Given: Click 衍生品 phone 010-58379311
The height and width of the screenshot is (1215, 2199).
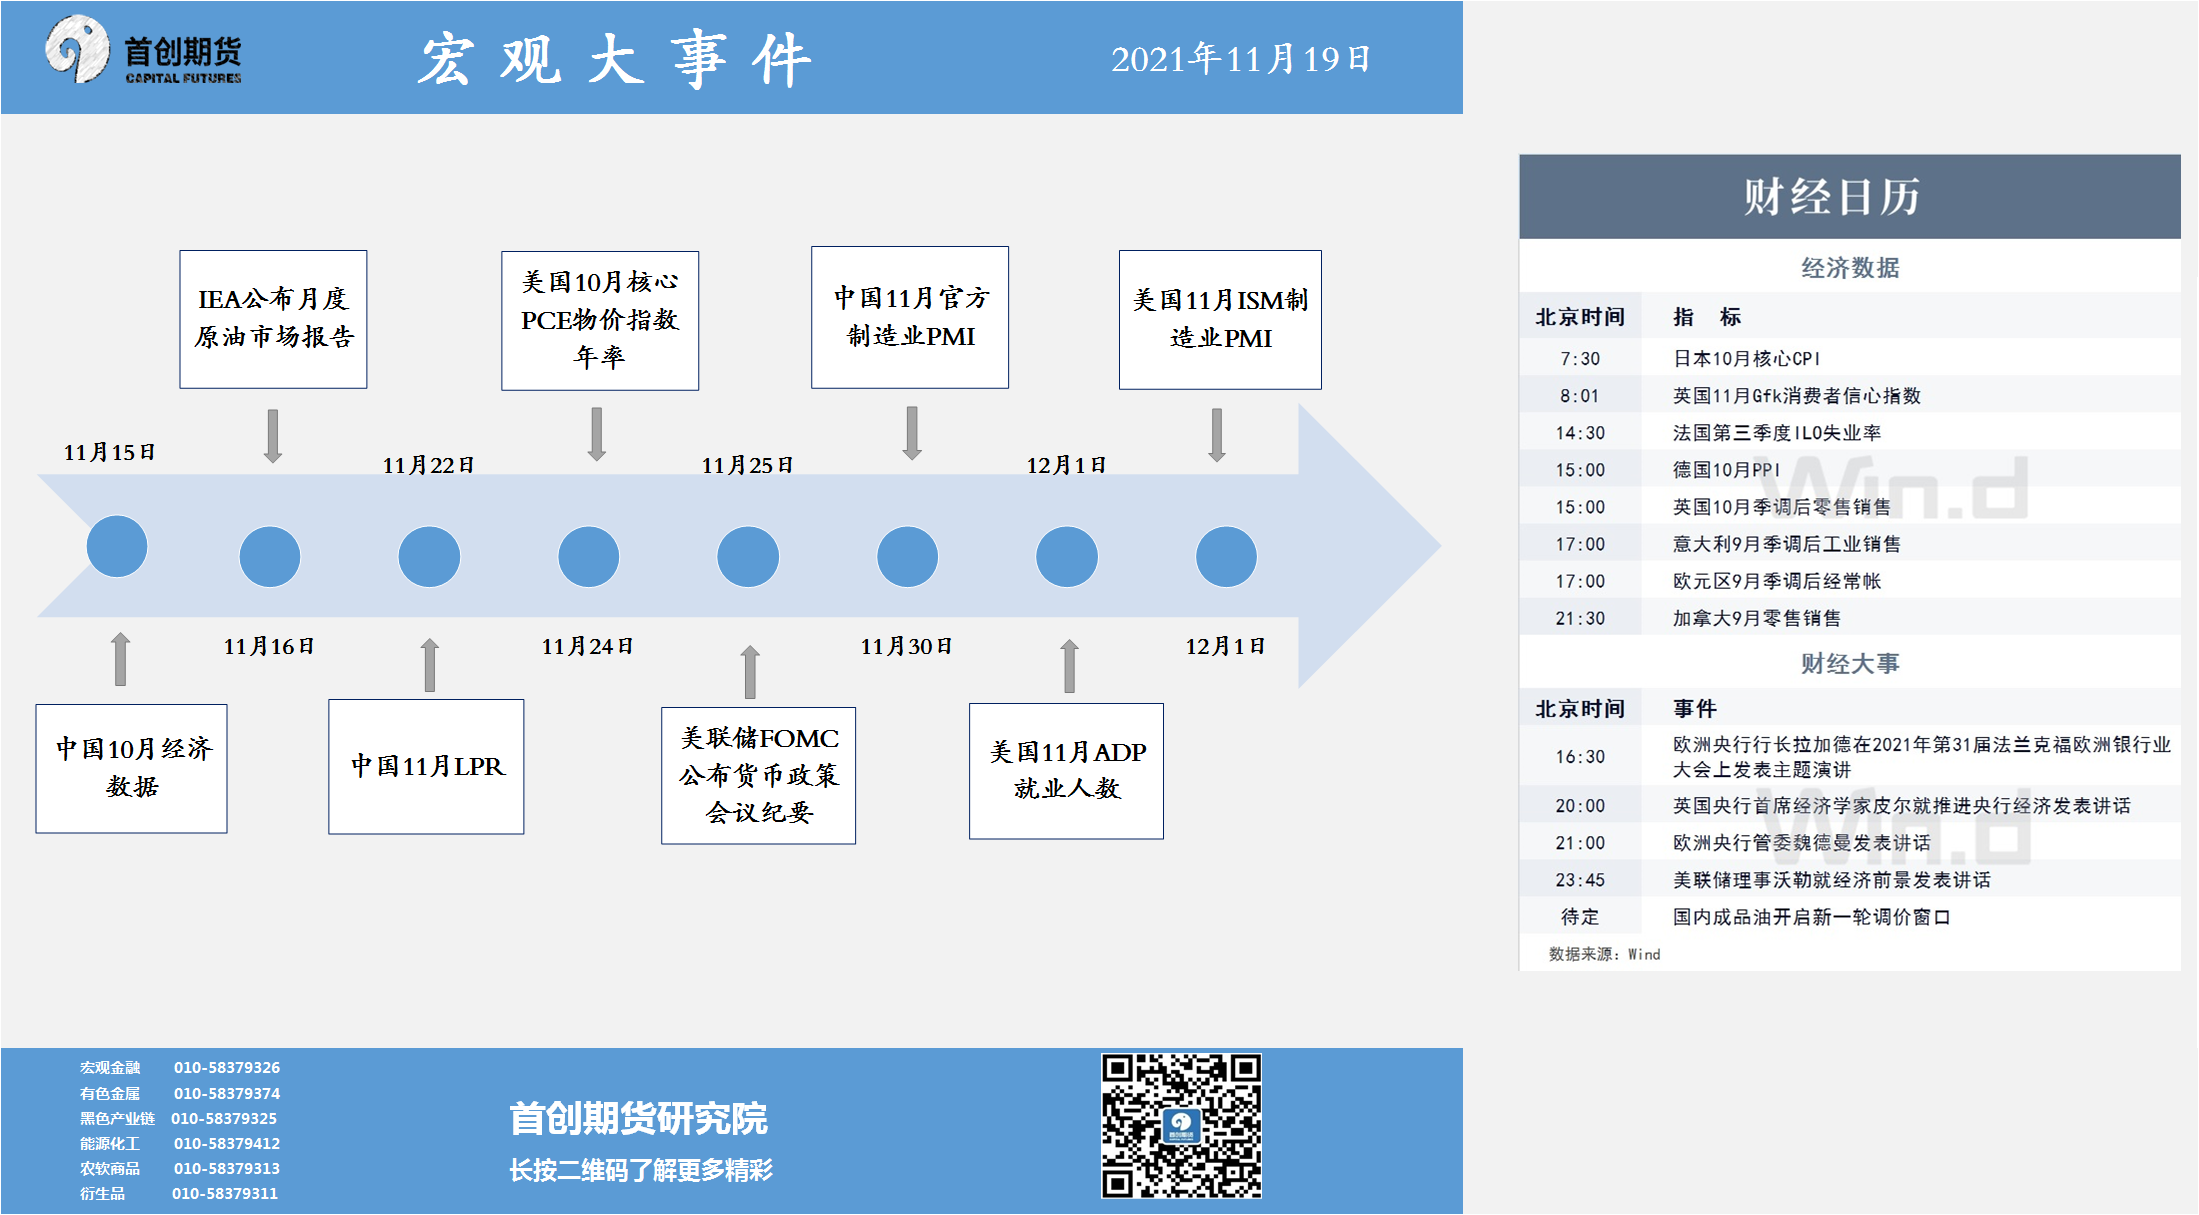Looking at the screenshot, I should click(x=225, y=1193).
